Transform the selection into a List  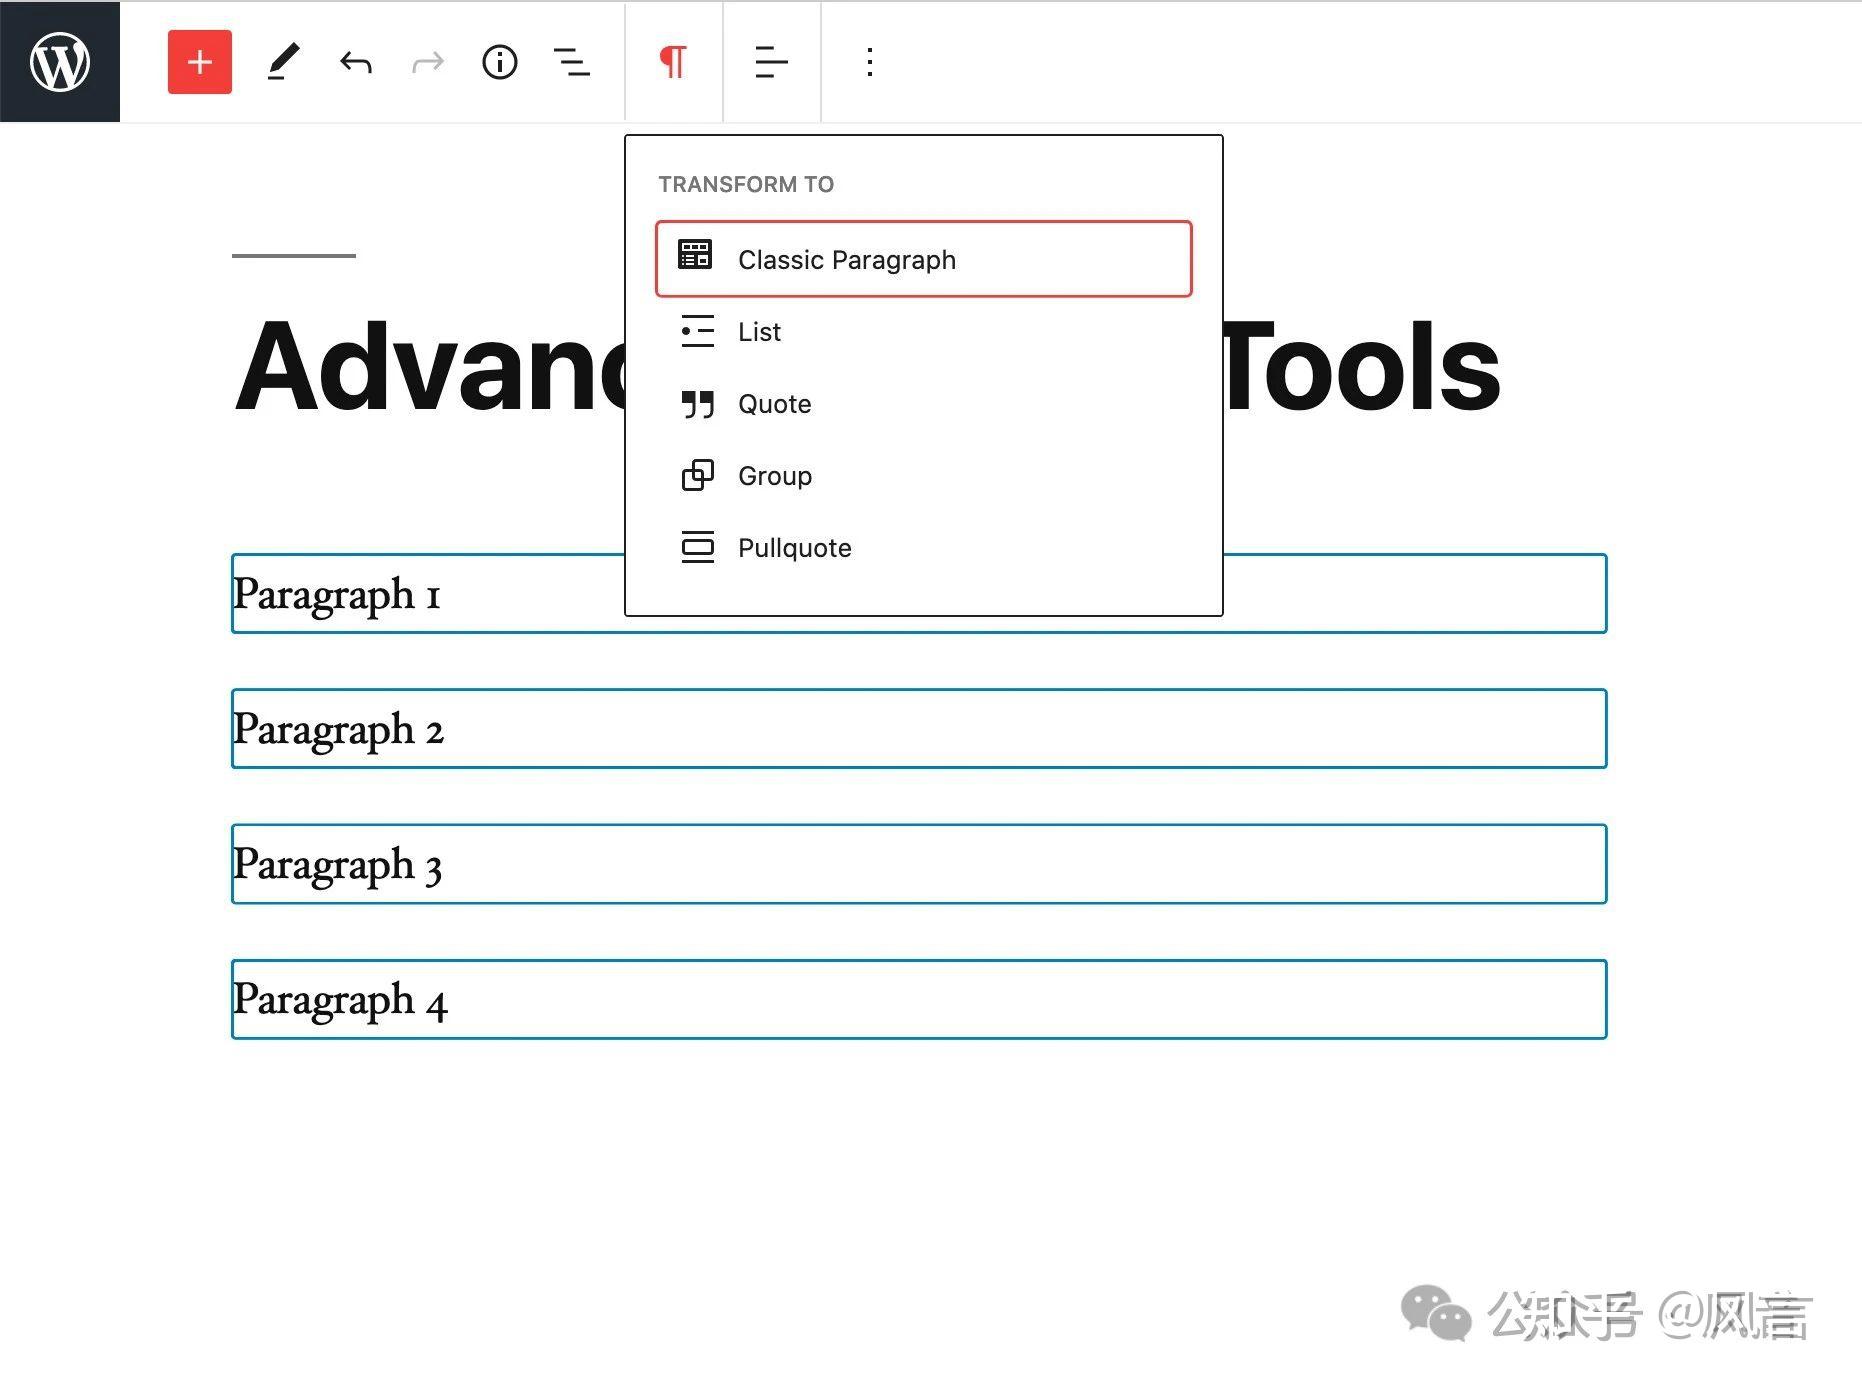coord(758,331)
